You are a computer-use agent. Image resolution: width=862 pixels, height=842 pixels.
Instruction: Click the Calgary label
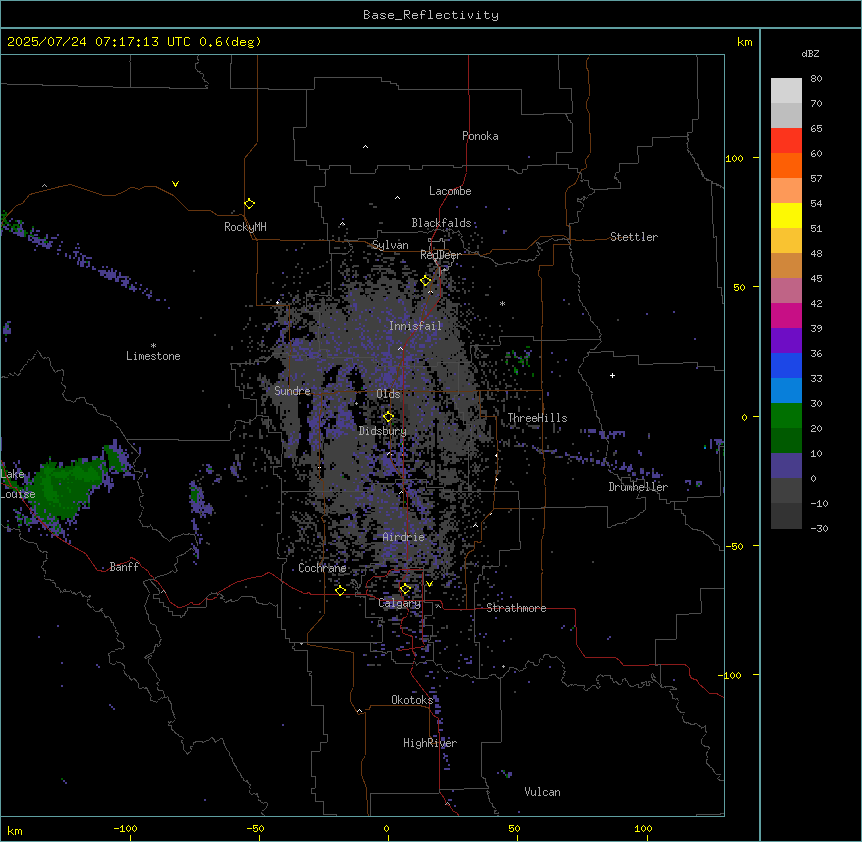tap(399, 603)
